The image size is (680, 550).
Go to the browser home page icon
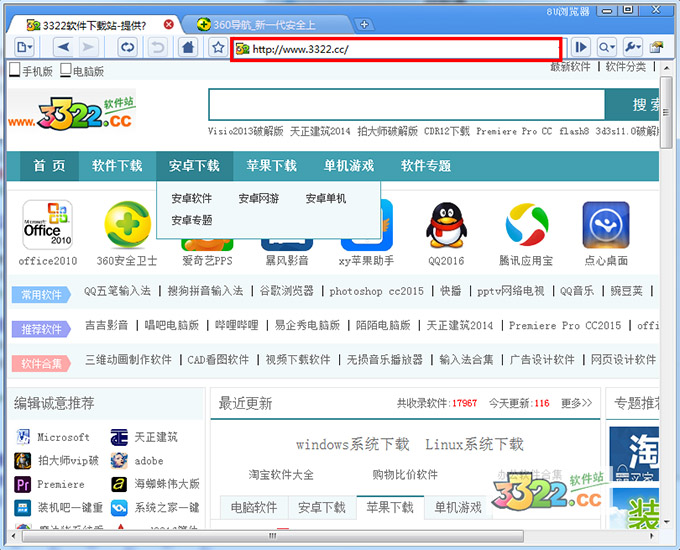click(x=188, y=47)
